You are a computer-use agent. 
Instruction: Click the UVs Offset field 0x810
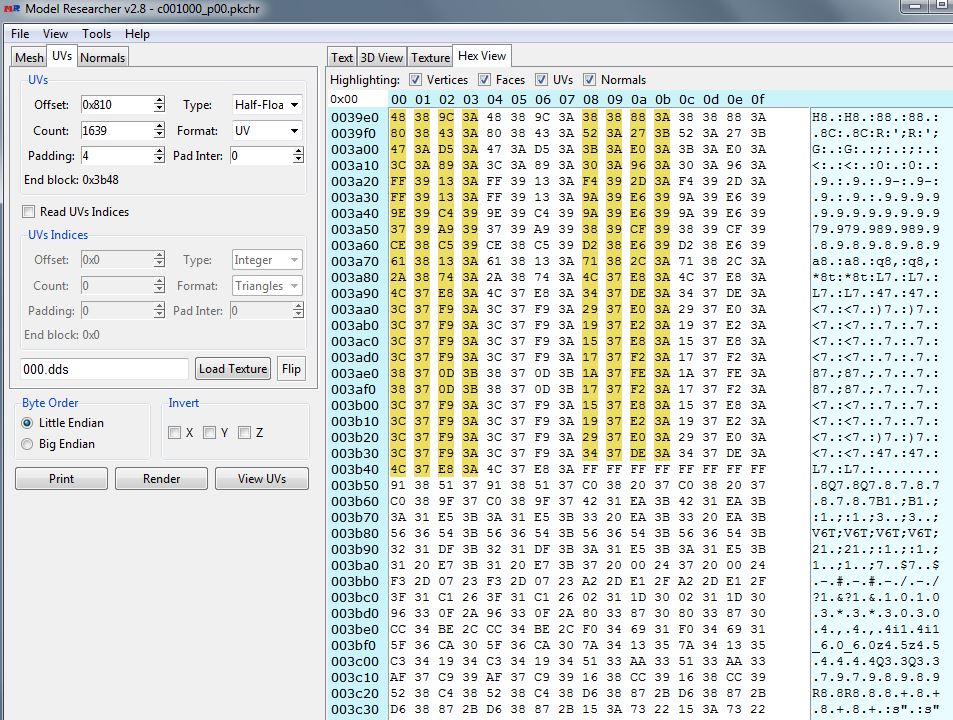click(117, 105)
